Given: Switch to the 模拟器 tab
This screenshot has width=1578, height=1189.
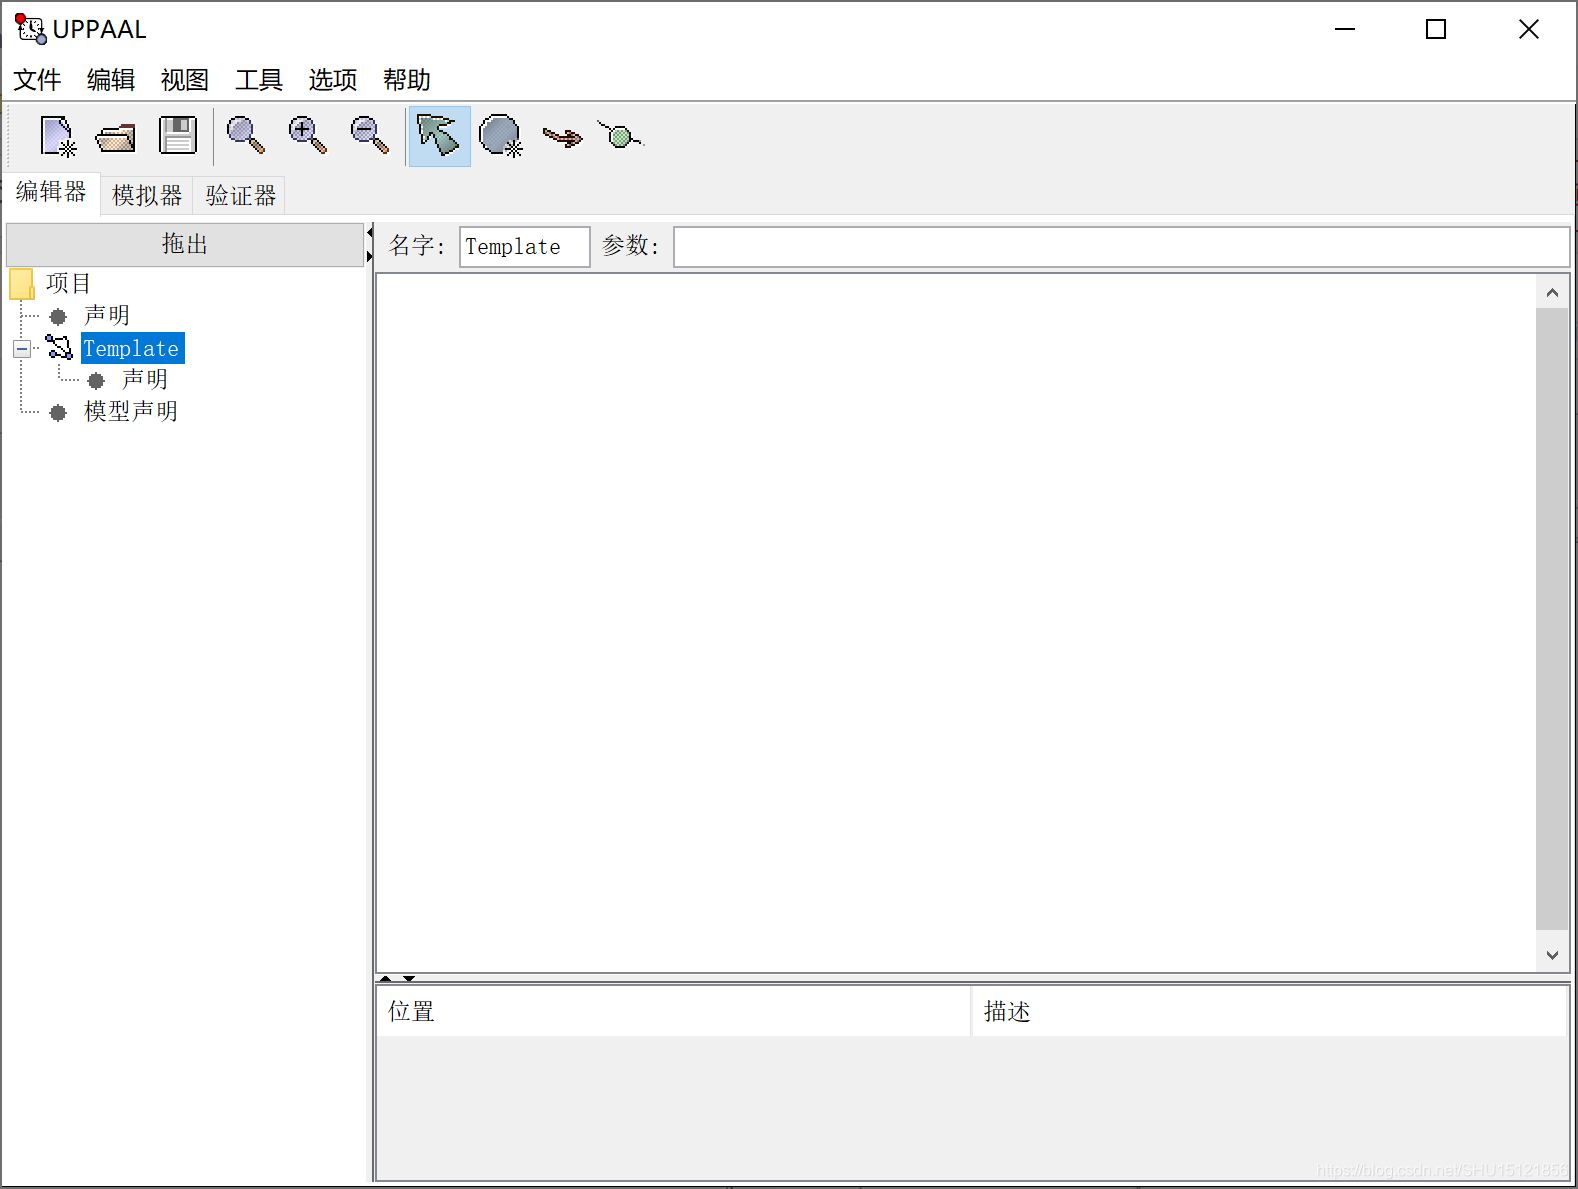Looking at the screenshot, I should [147, 195].
